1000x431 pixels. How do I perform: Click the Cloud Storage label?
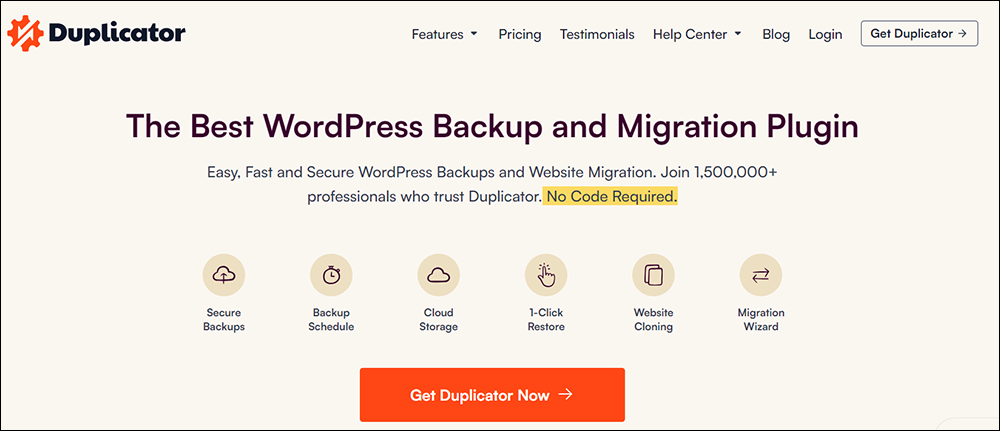tap(439, 320)
